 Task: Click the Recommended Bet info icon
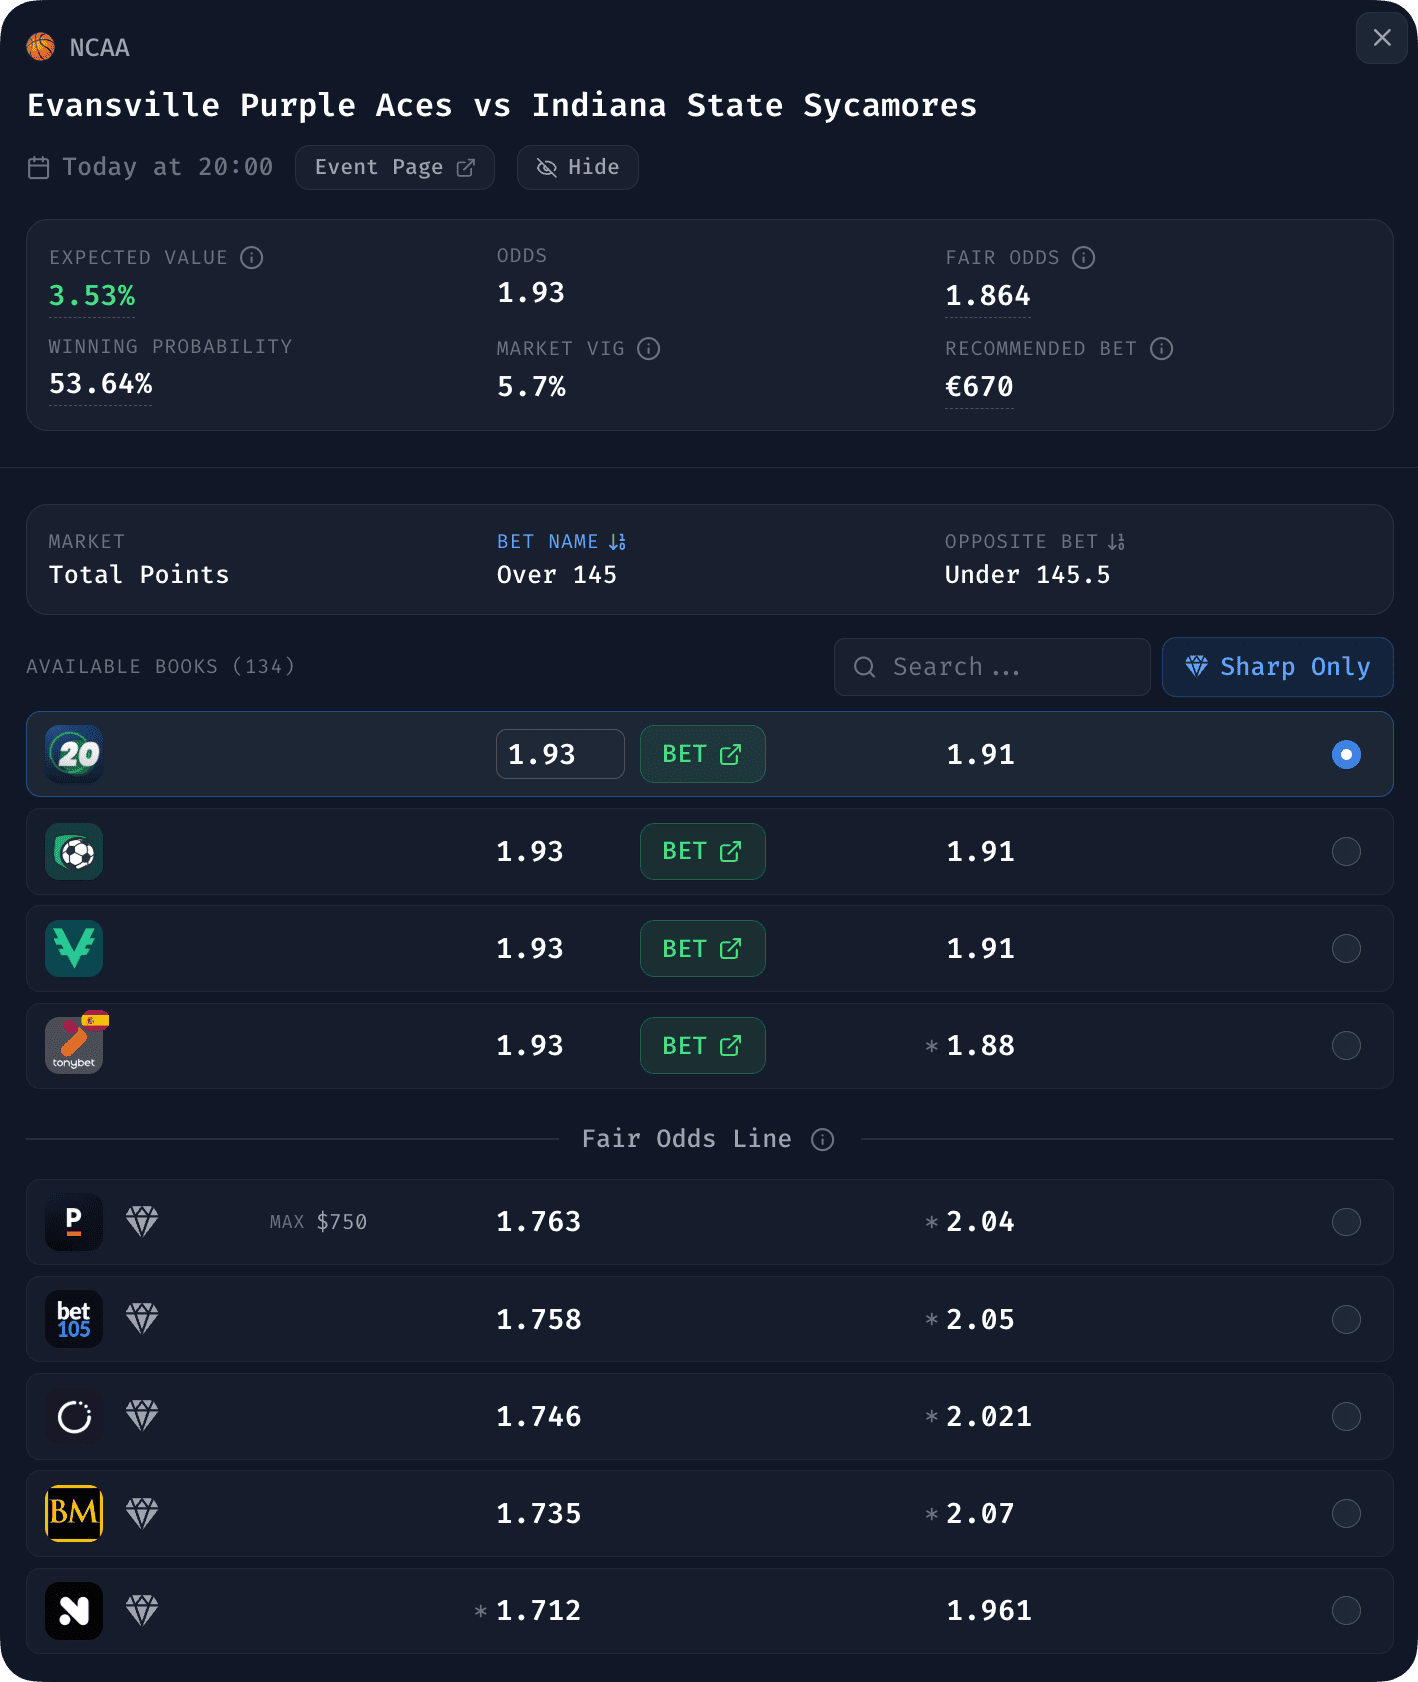(1161, 349)
